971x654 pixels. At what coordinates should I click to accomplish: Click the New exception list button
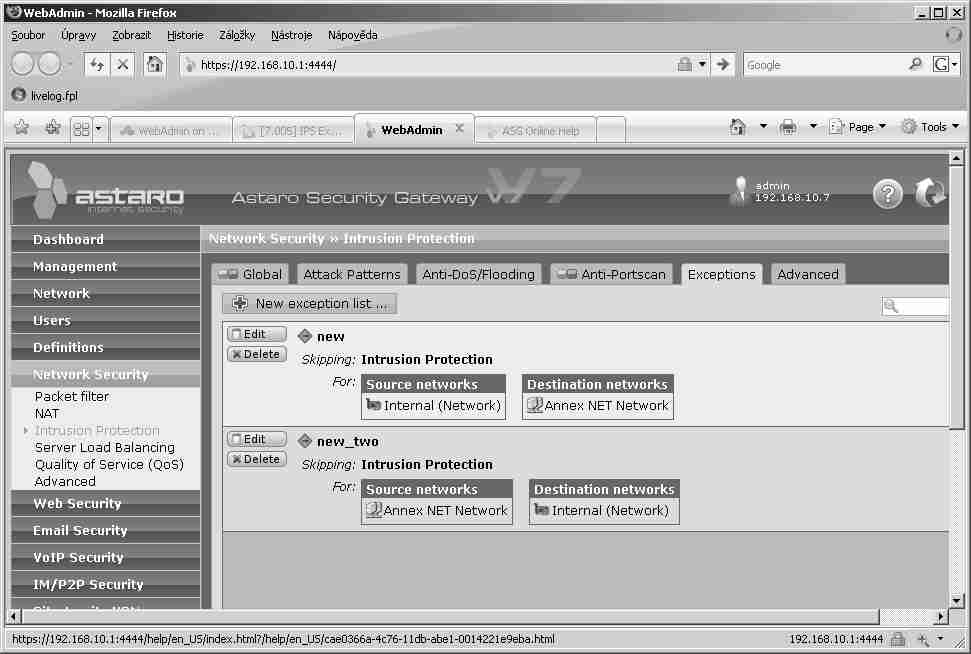[x=310, y=303]
